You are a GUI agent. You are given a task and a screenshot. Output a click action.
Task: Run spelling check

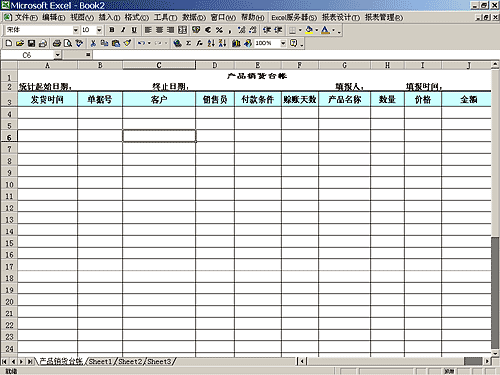point(79,43)
